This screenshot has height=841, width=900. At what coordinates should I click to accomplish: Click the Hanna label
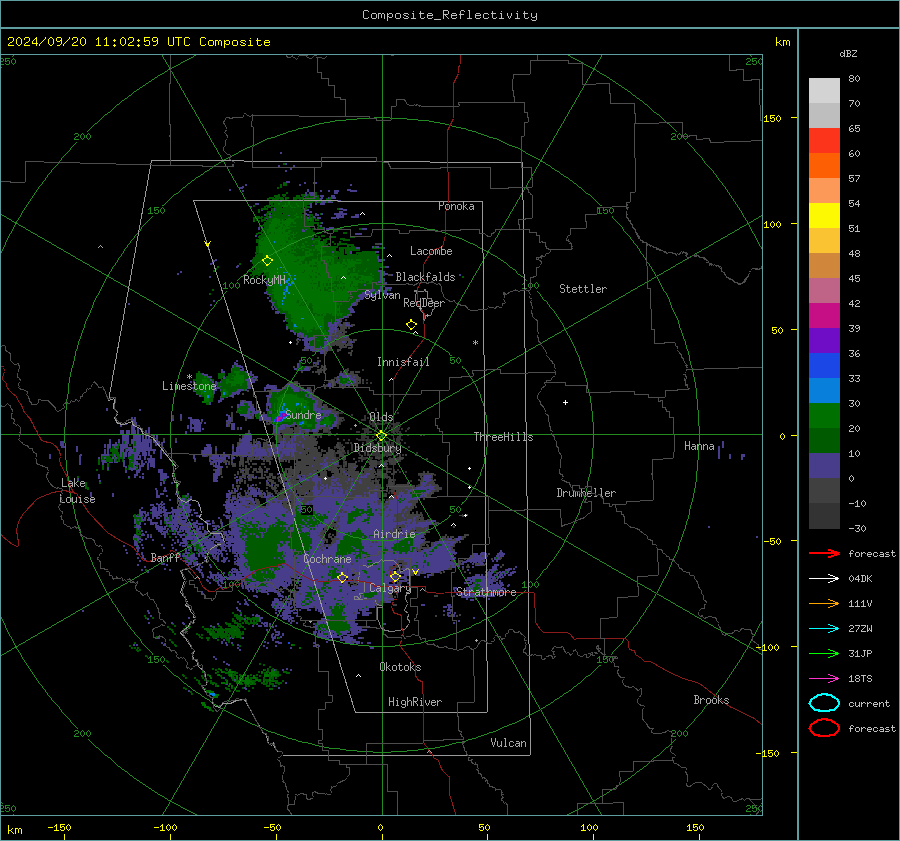pyautogui.click(x=699, y=446)
